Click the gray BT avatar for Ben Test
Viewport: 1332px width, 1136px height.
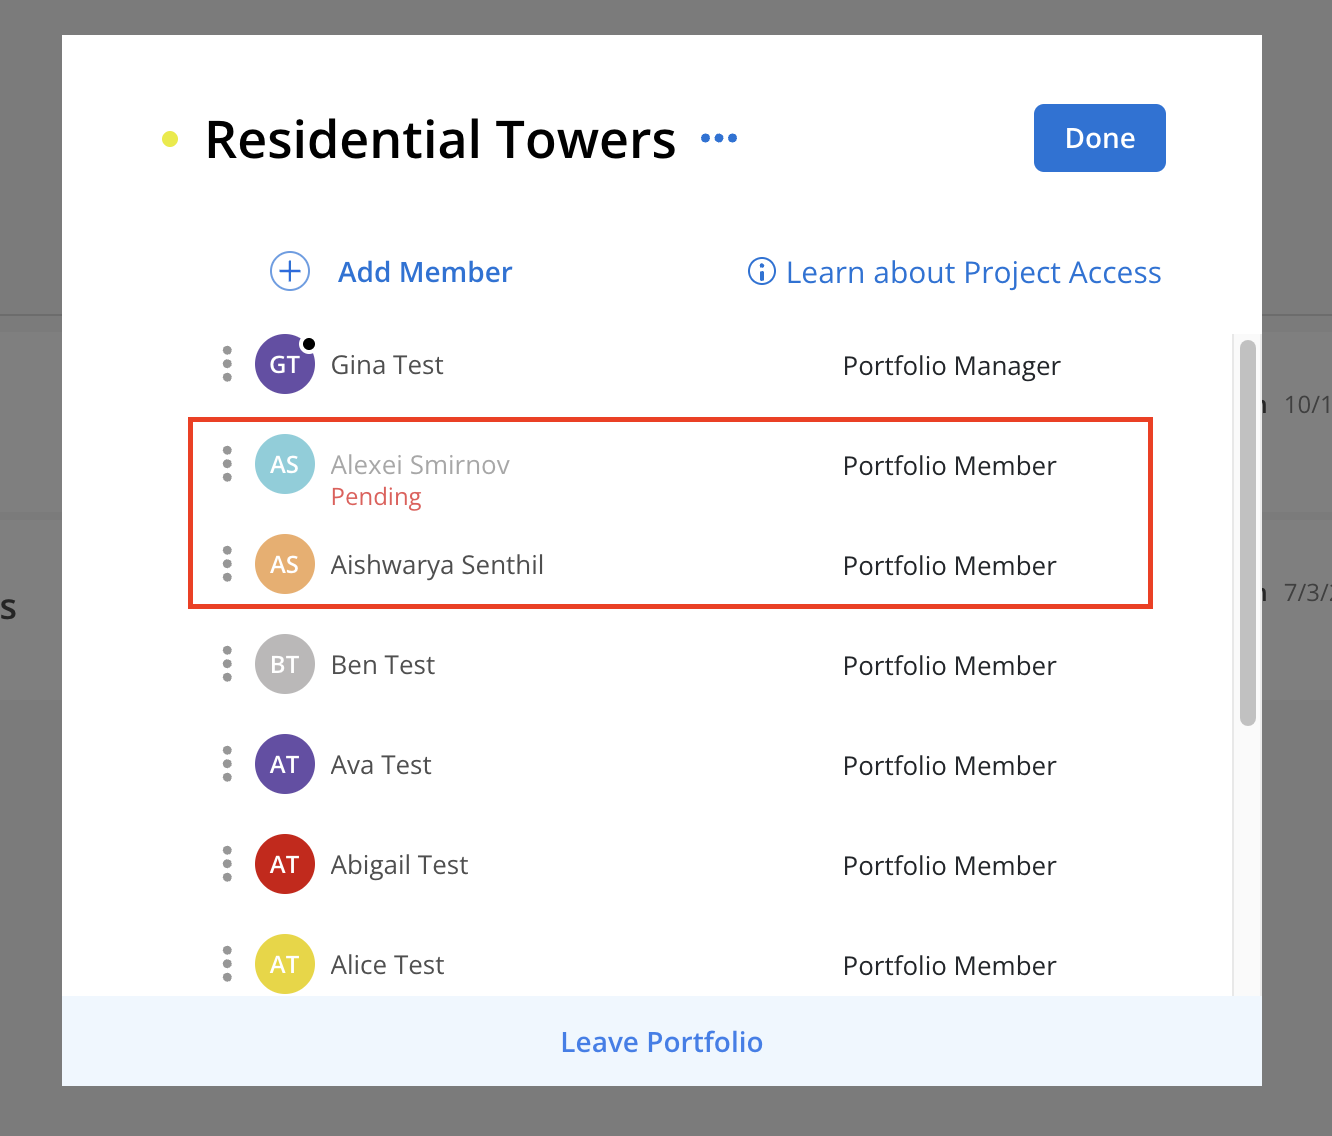tap(285, 664)
